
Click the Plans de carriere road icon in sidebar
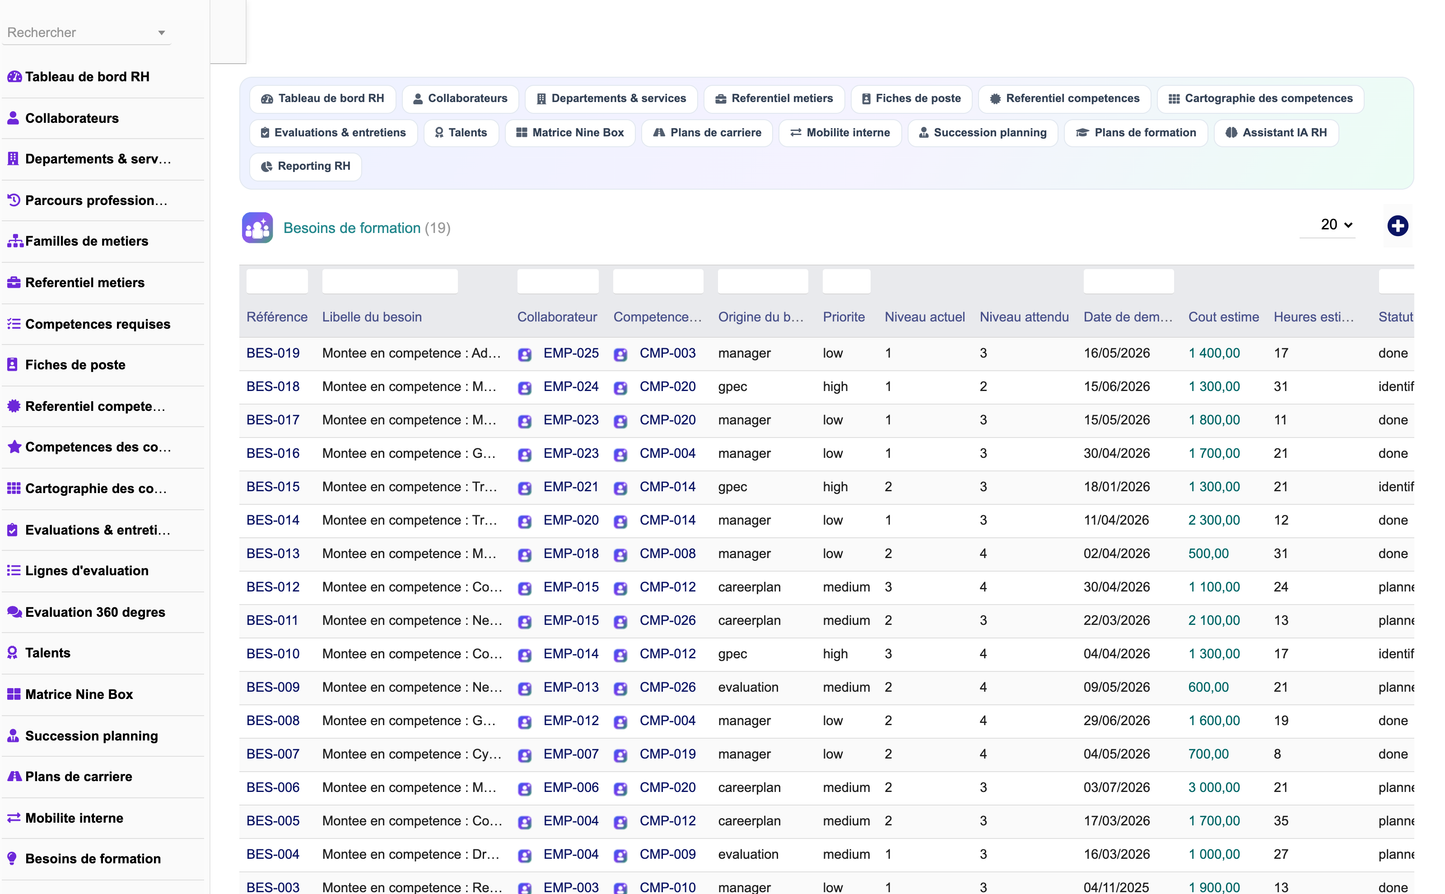click(x=14, y=777)
